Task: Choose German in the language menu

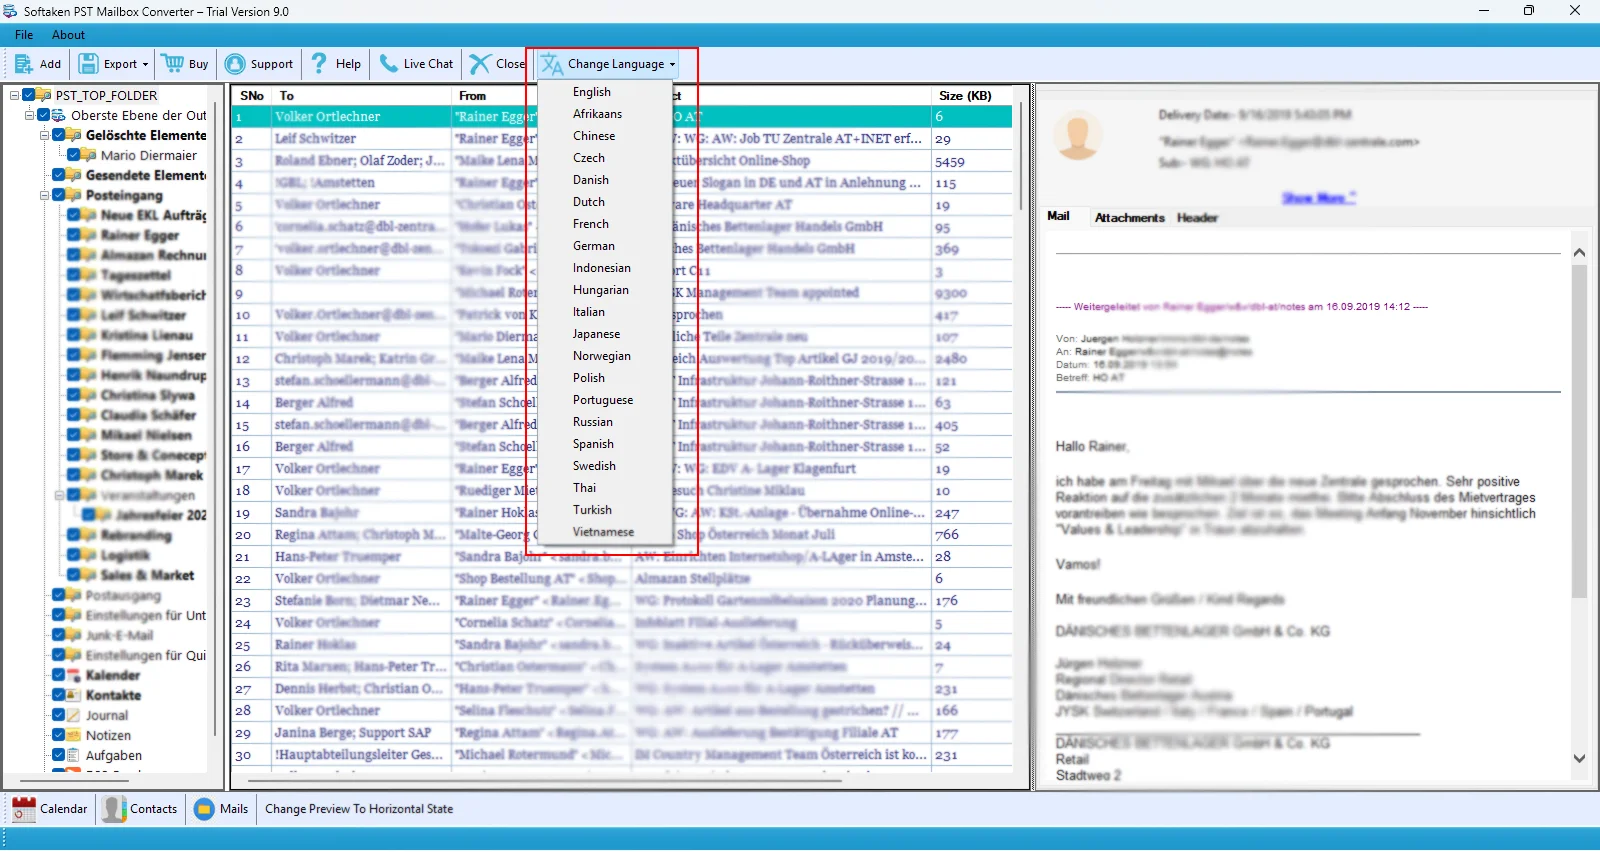Action: [x=604, y=246]
